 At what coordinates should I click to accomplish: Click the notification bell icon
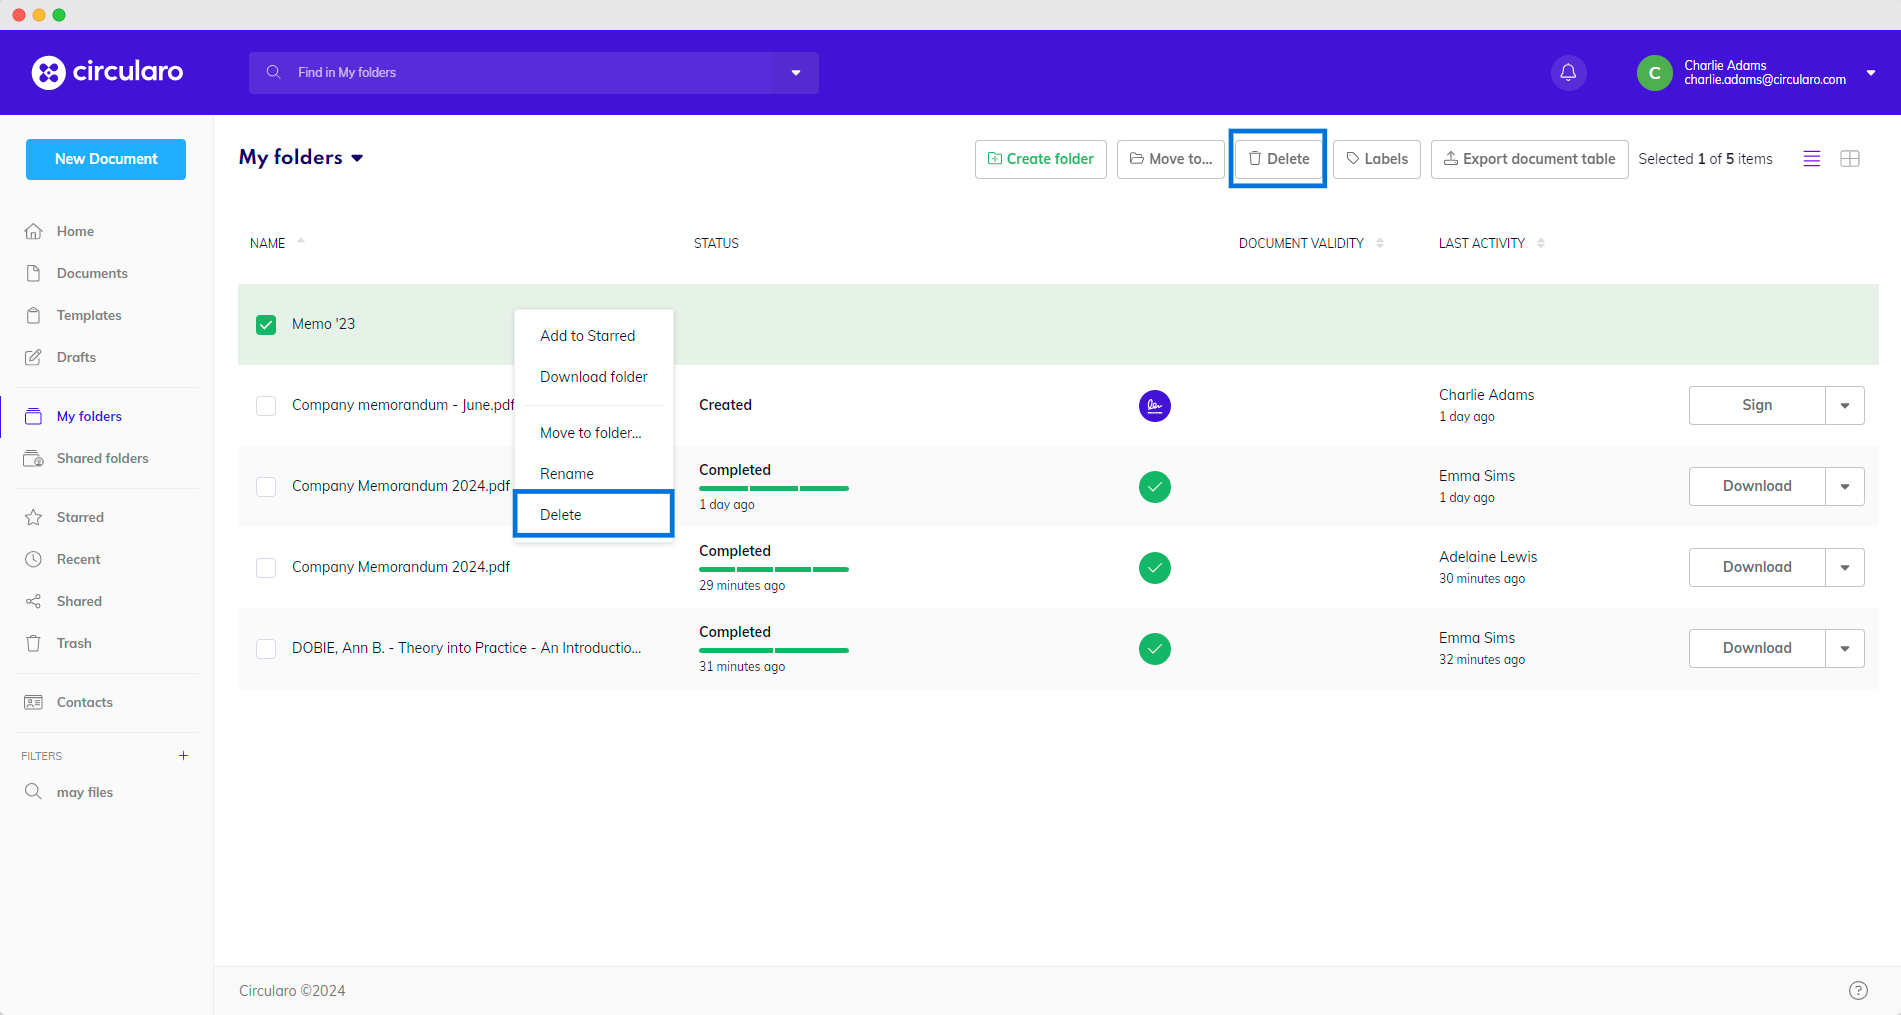[1568, 72]
